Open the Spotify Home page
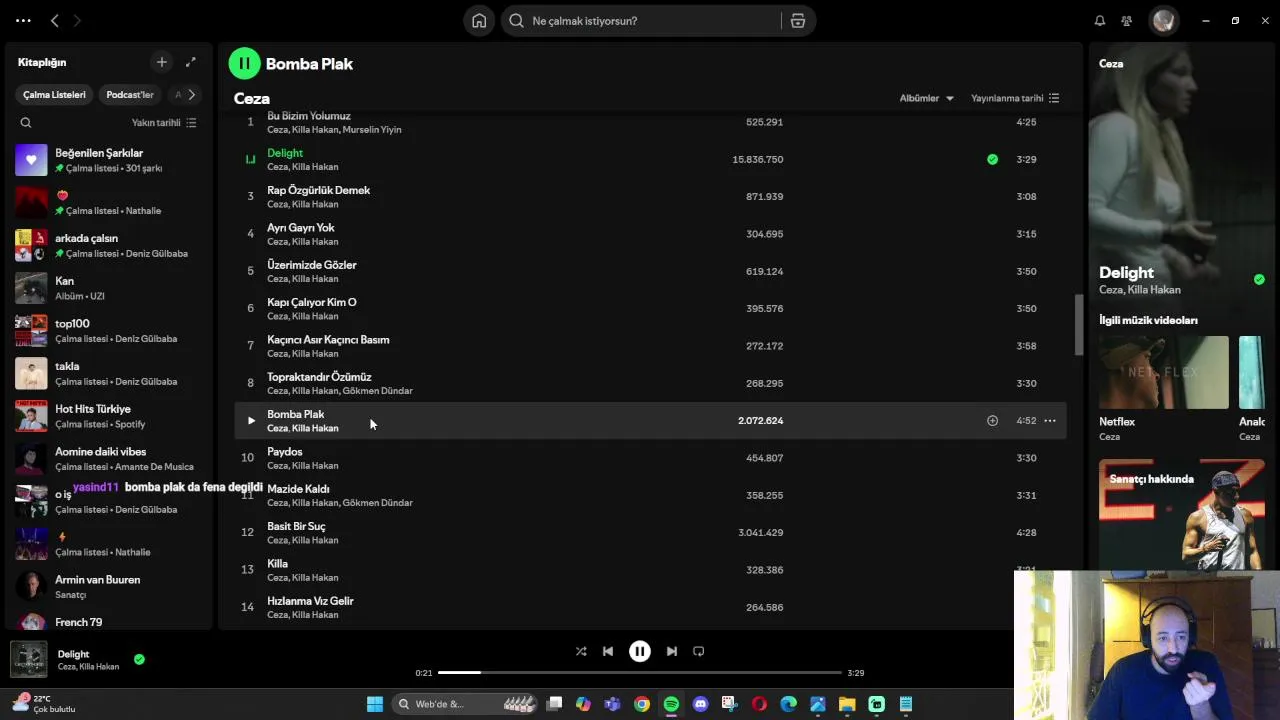Image resolution: width=1280 pixels, height=720 pixels. tap(479, 21)
